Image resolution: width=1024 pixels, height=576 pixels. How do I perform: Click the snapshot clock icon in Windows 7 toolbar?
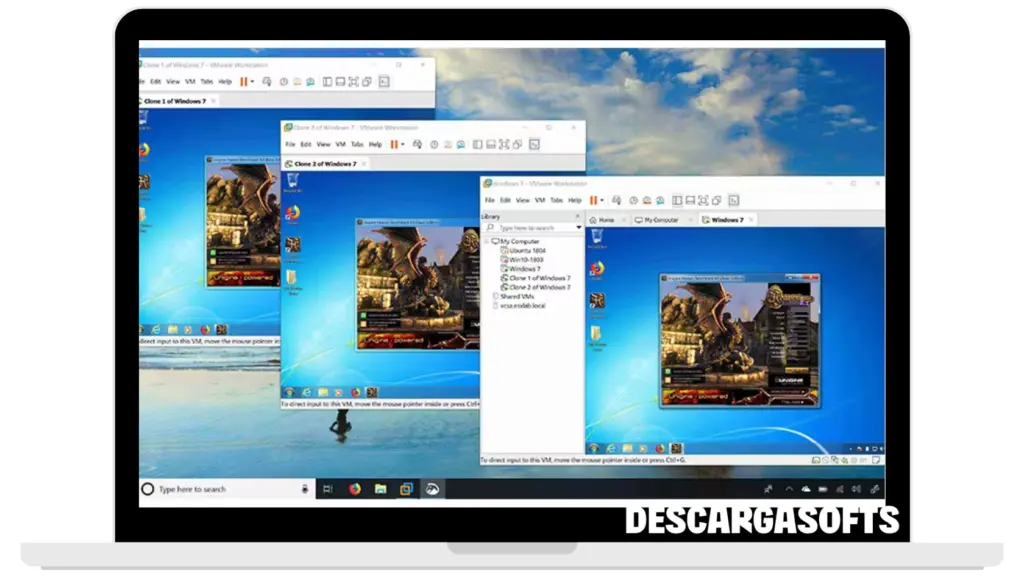coord(635,200)
